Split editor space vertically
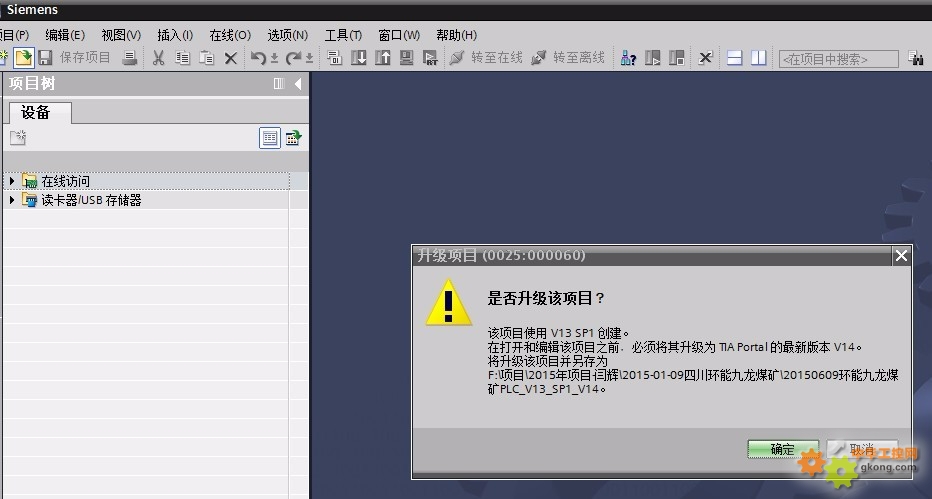Screen dimensions: 932x499 point(758,58)
